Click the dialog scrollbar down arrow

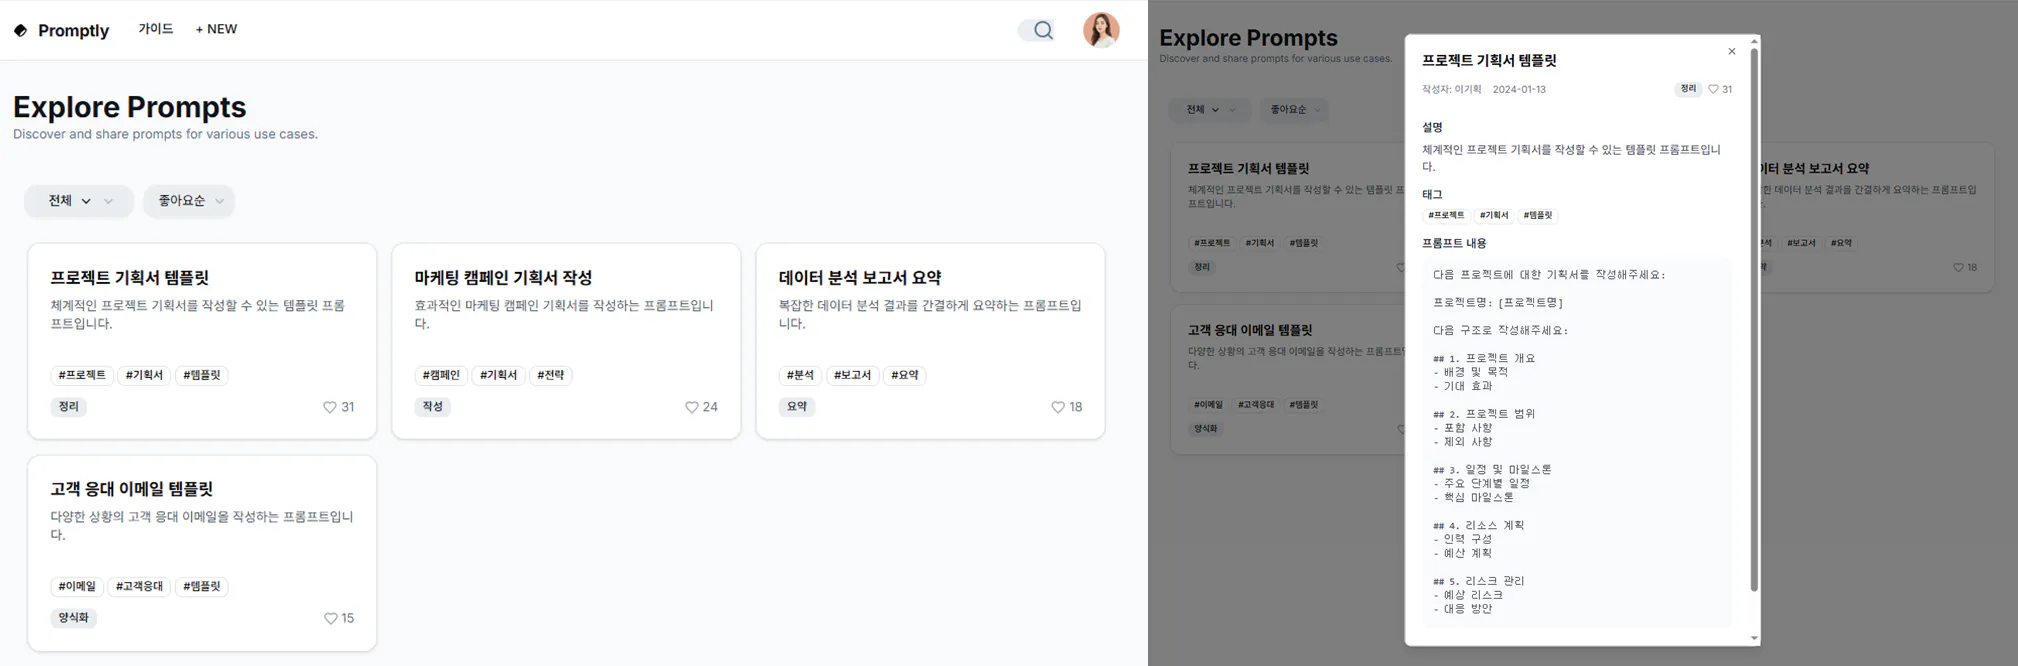tap(1754, 638)
